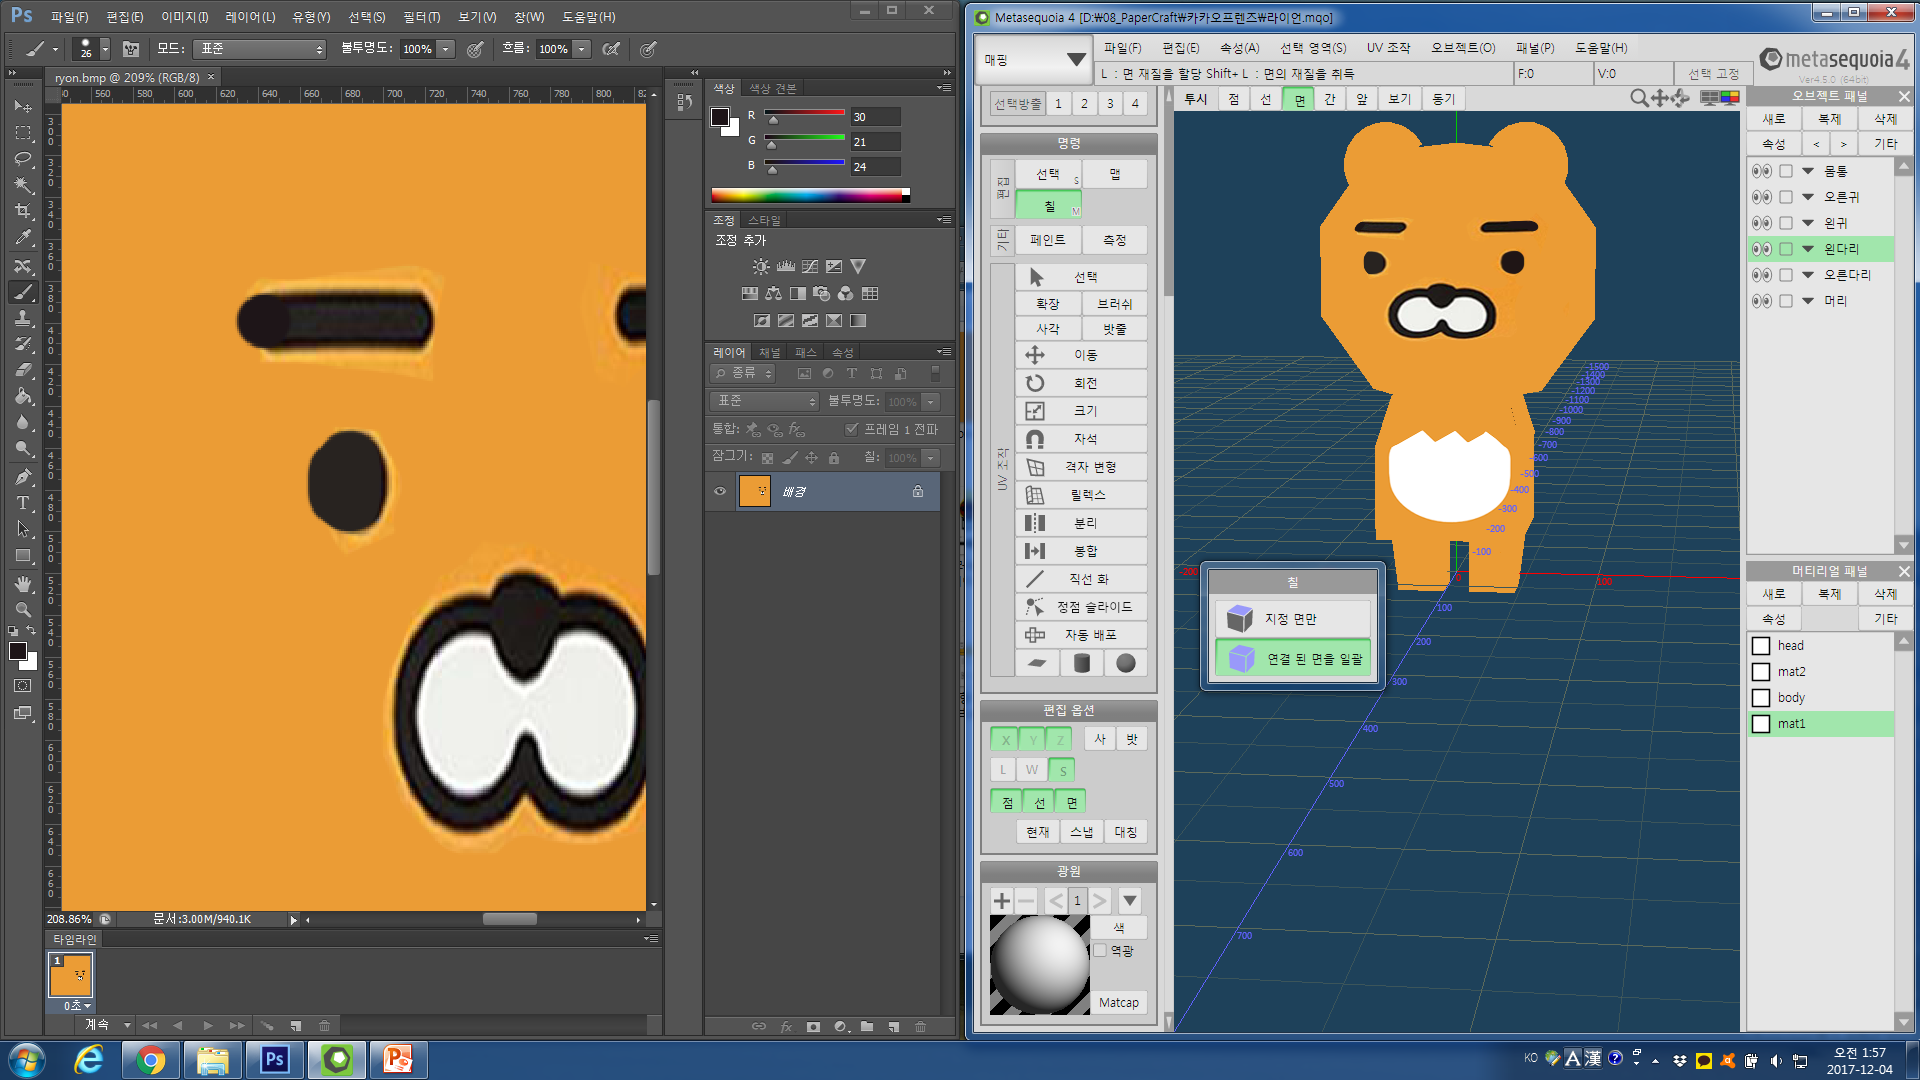Toggle the 역광 checkbox in light panel
Image resolution: width=1920 pixels, height=1080 pixels.
[1100, 951]
